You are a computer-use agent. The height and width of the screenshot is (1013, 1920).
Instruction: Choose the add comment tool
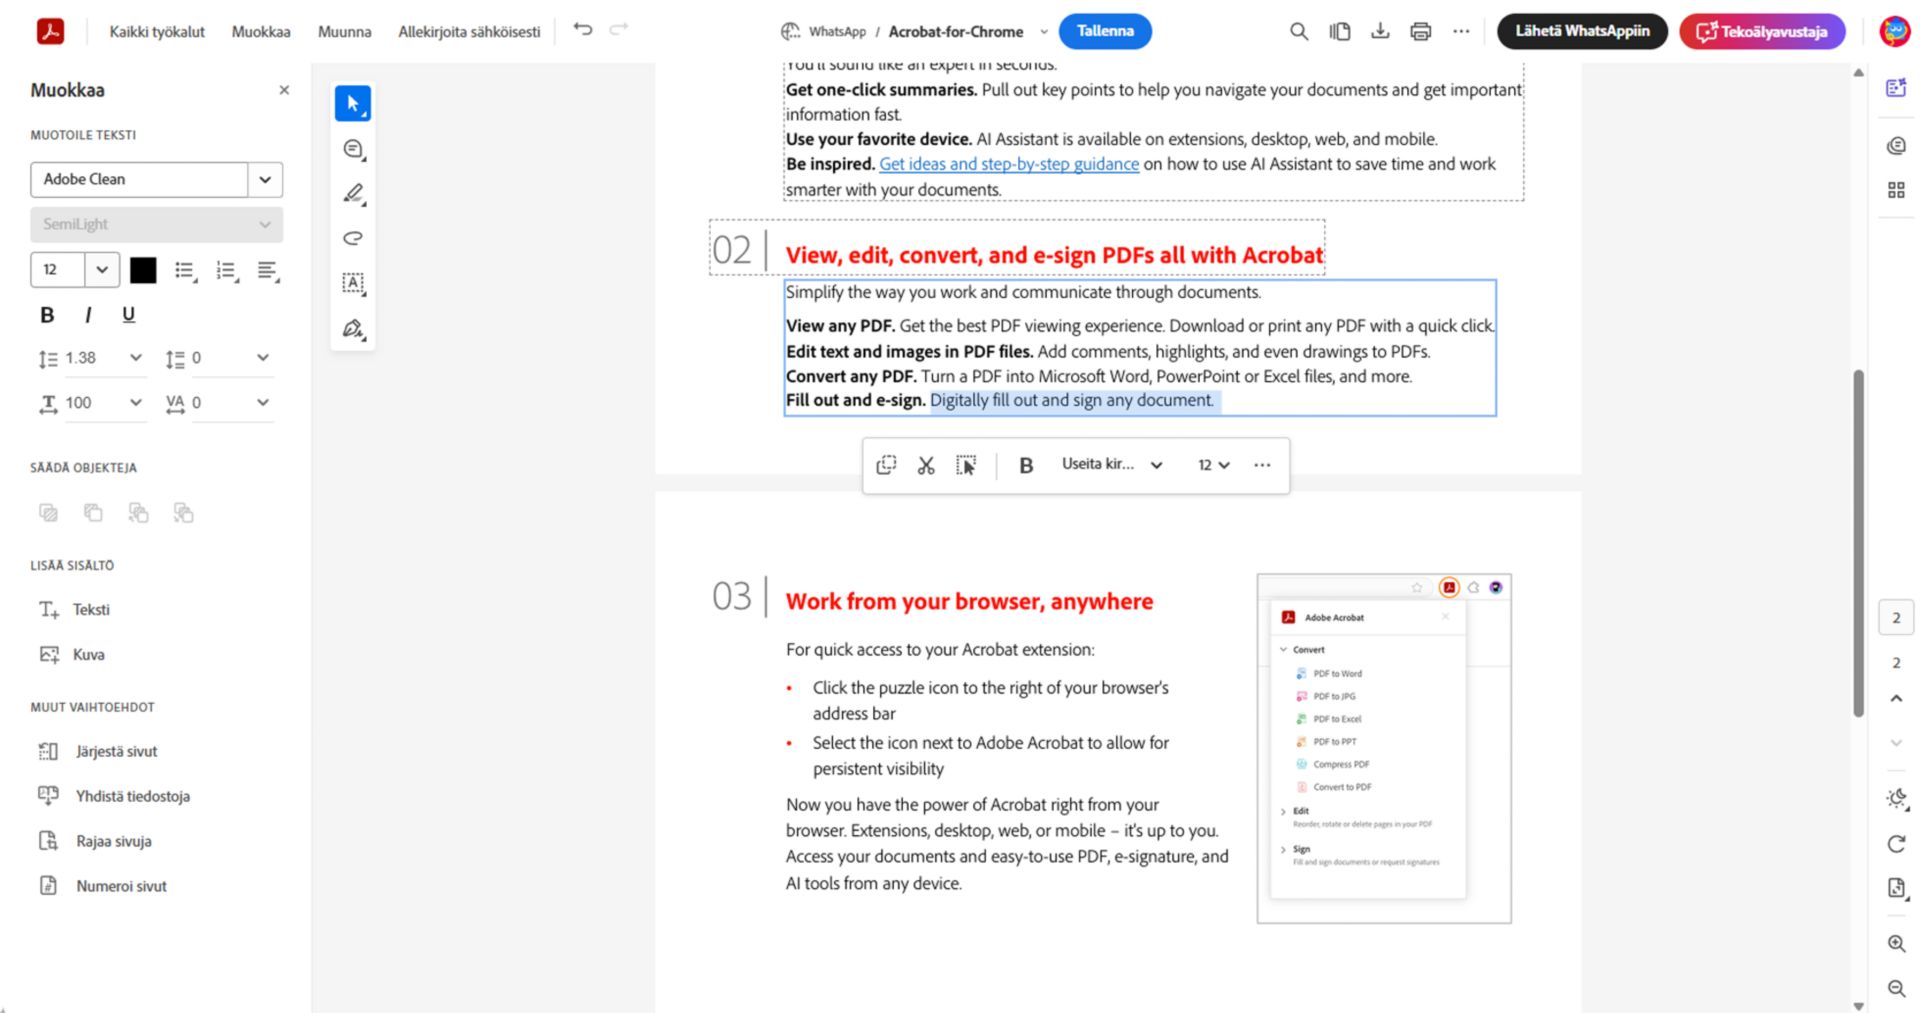[x=353, y=149]
